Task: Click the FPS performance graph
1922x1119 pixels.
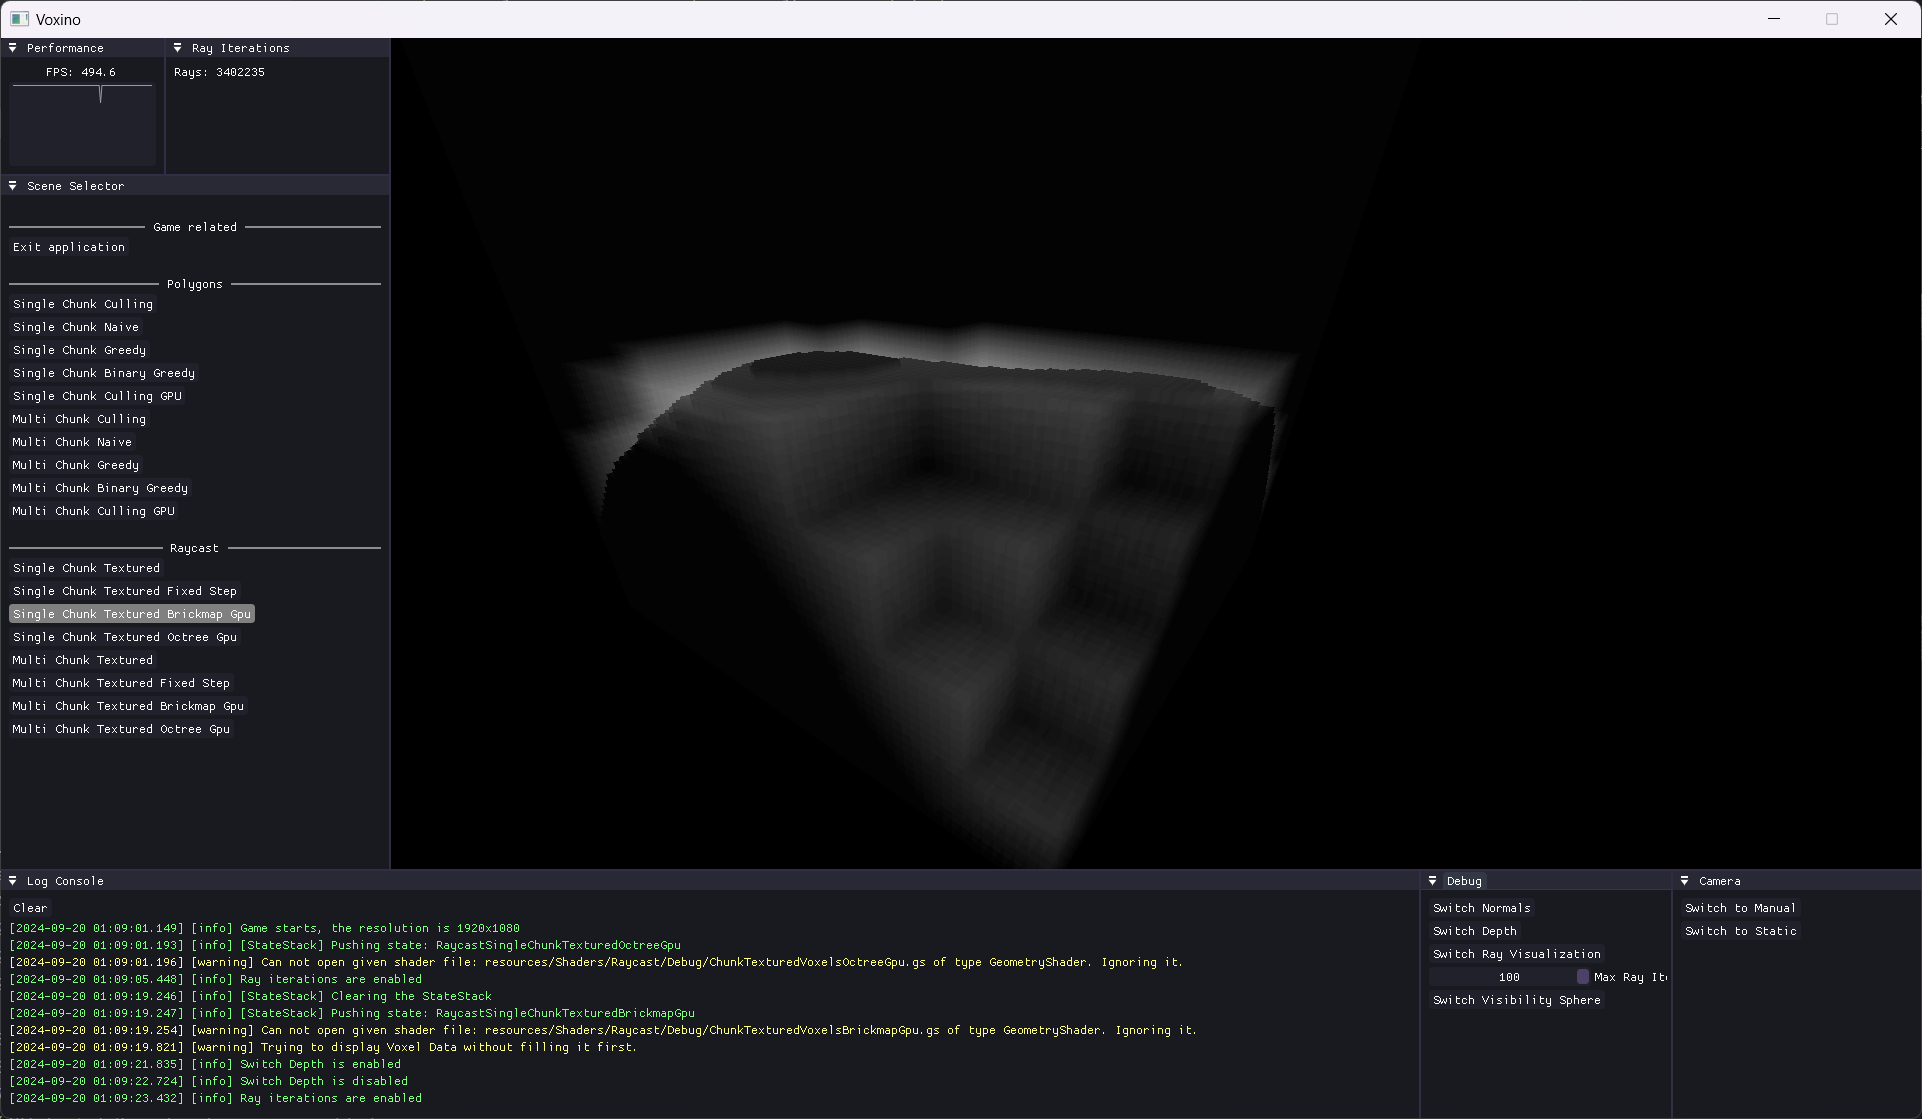Action: [82, 124]
